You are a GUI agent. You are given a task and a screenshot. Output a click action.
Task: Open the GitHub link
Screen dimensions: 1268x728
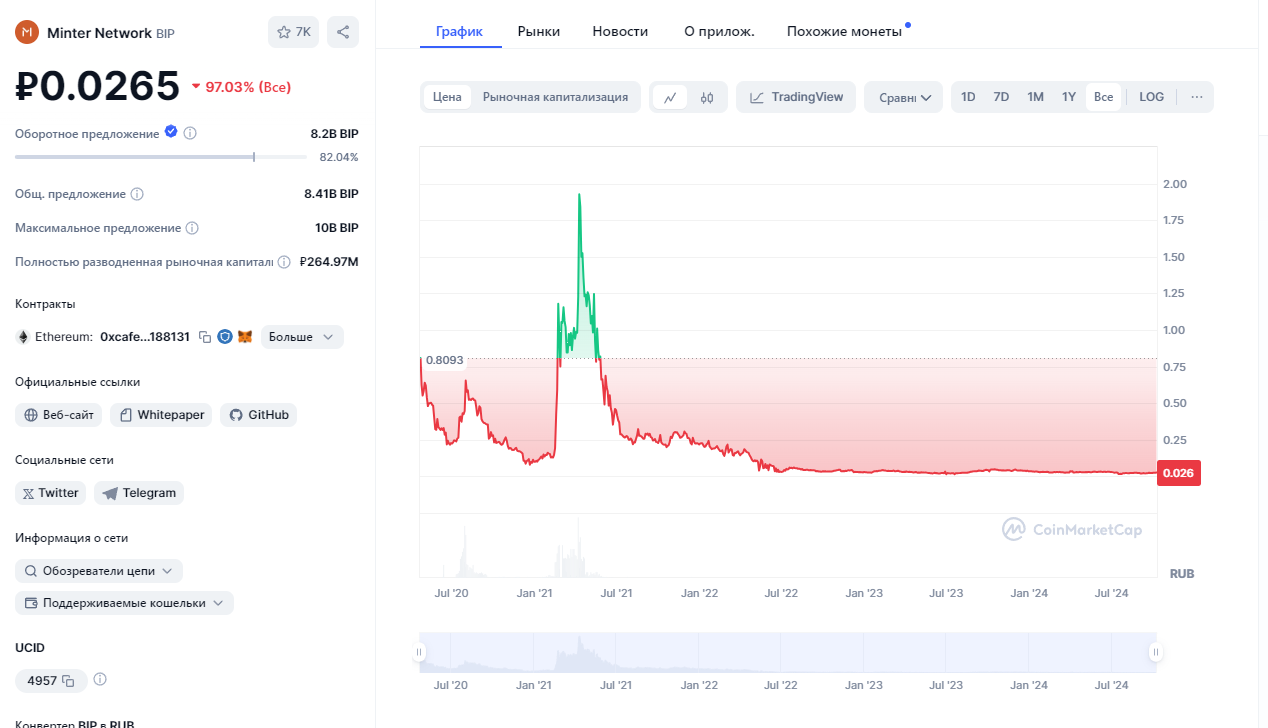tap(258, 415)
